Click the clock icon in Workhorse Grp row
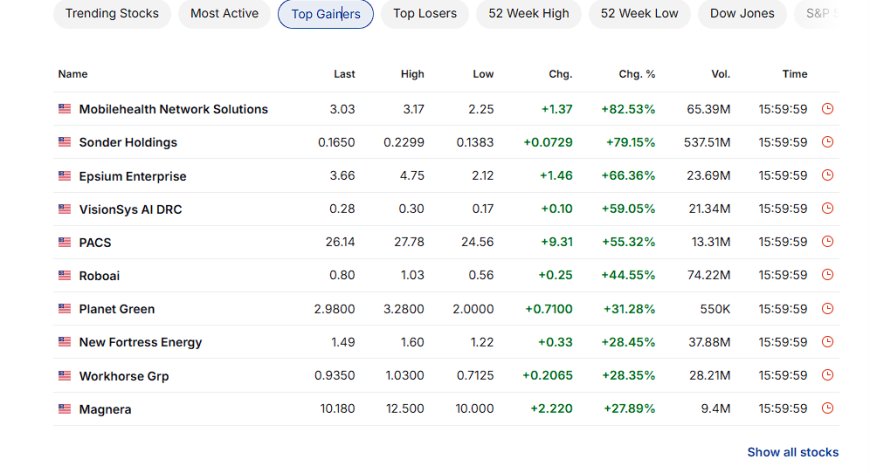Screen dimensions: 870x473 click(827, 375)
